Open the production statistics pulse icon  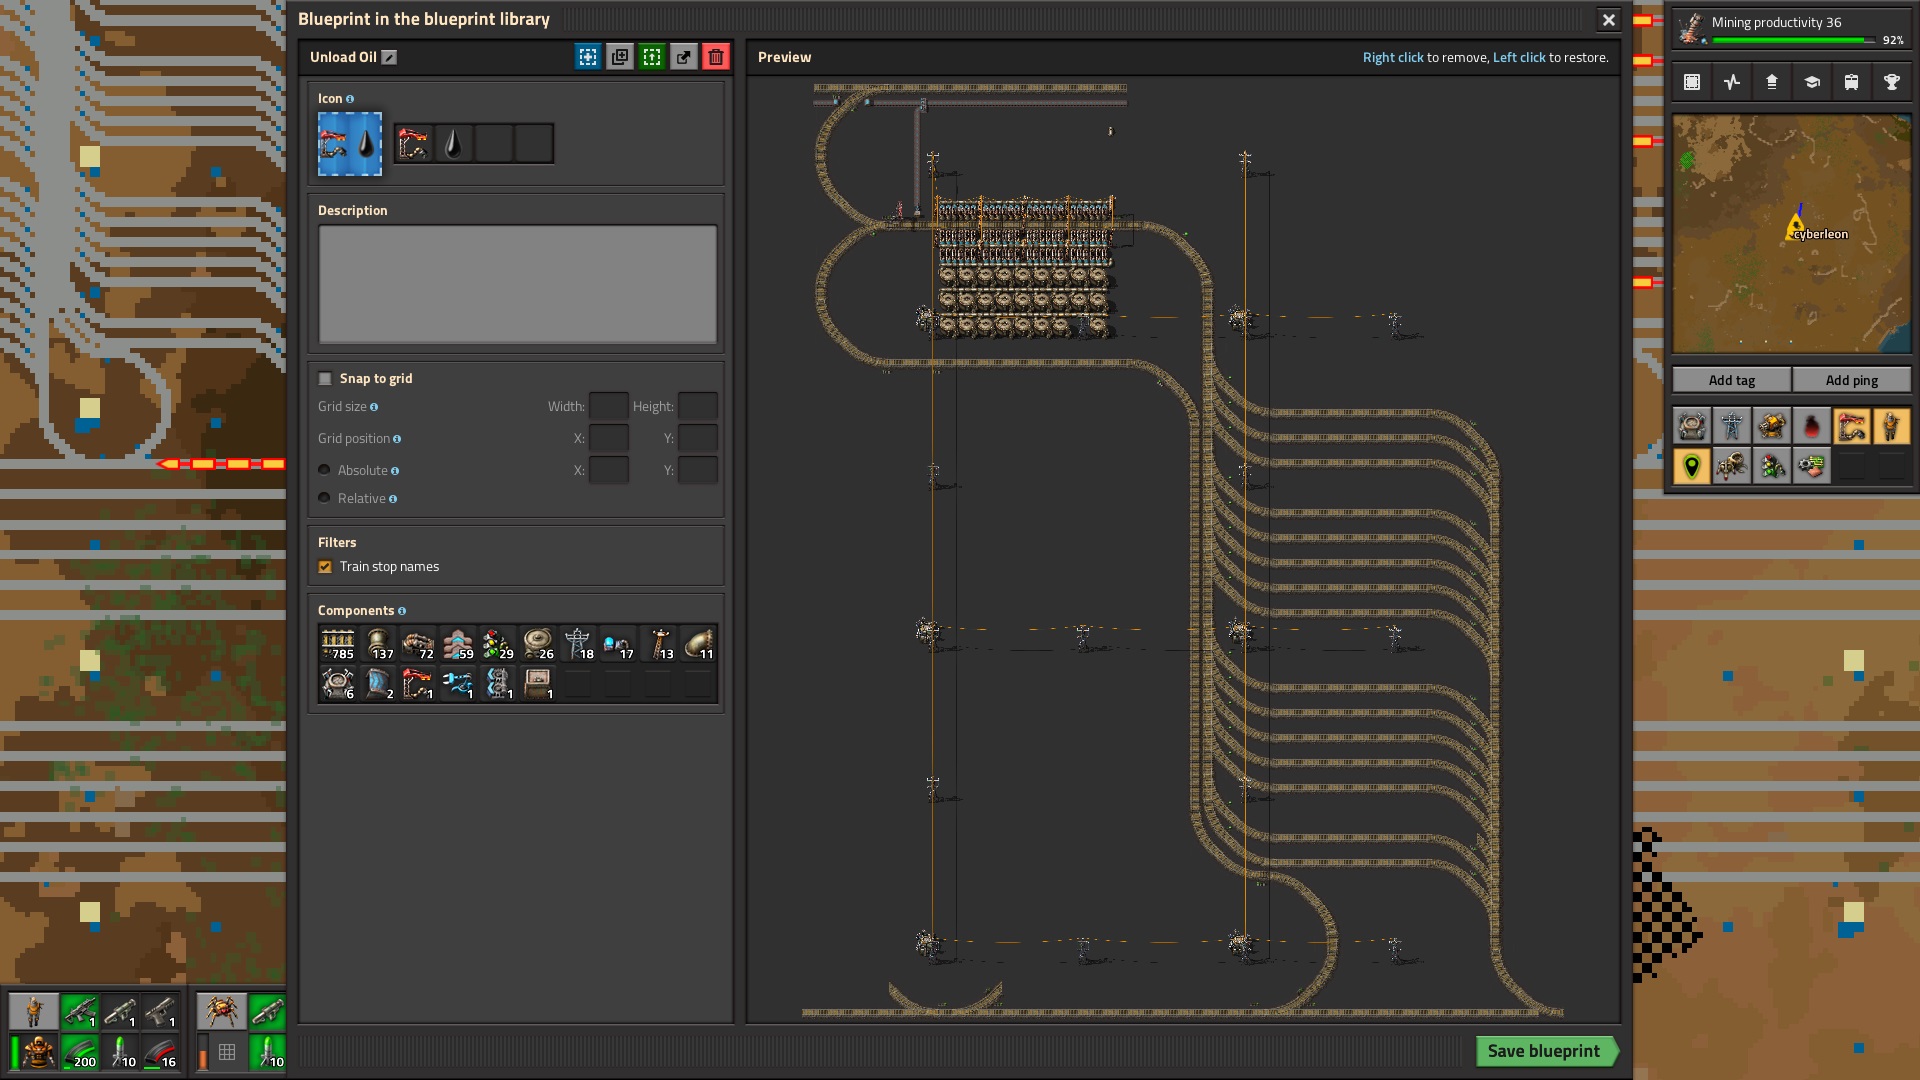(x=1732, y=82)
